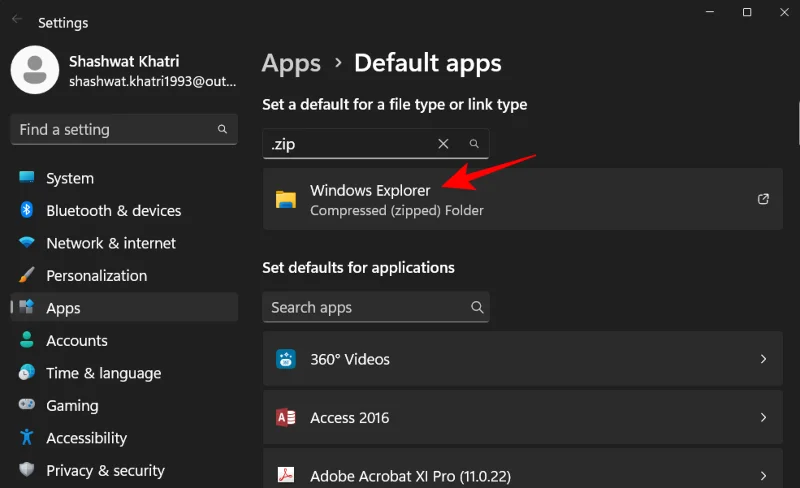
Task: Open the Access 2016 defaults entry
Action: [522, 418]
